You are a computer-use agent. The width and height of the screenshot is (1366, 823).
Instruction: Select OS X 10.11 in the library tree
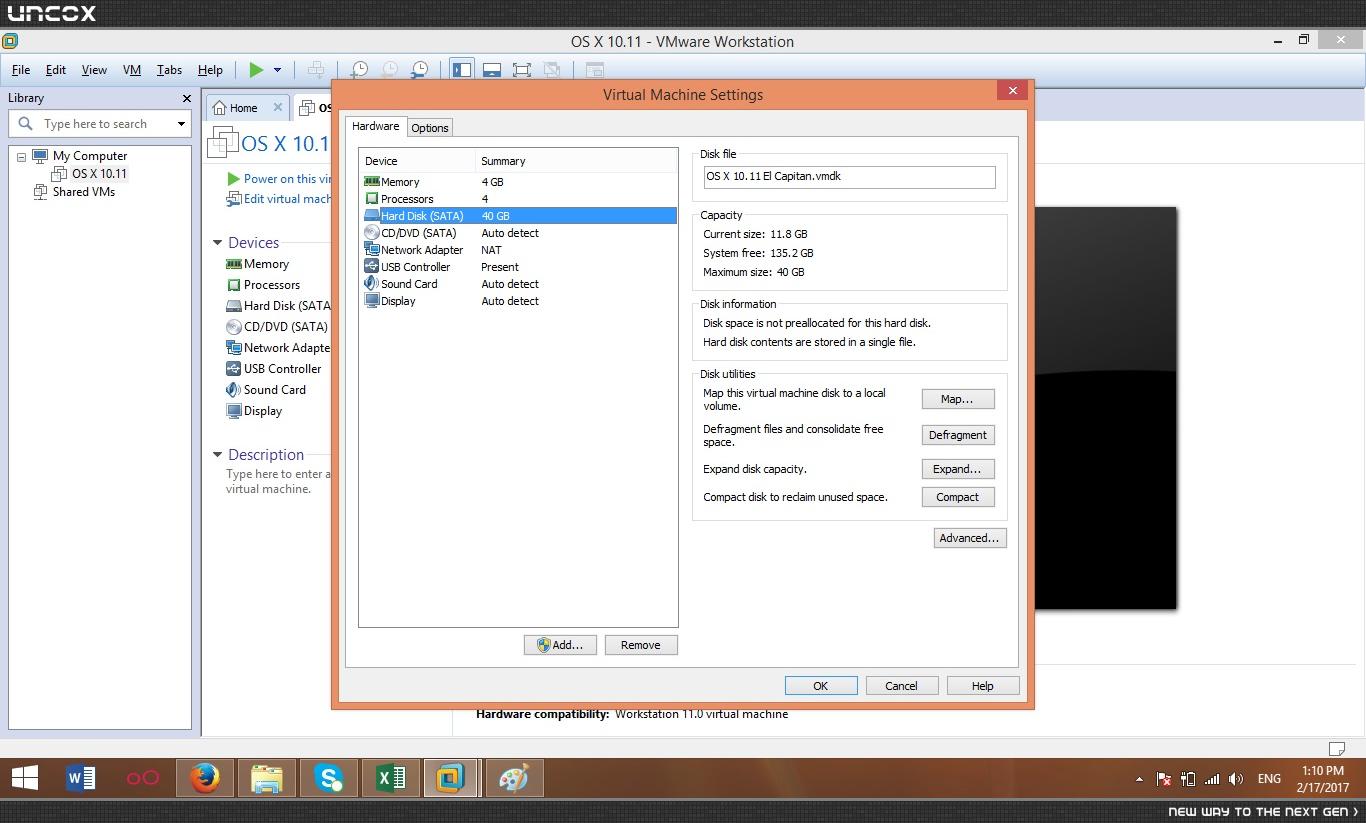(x=99, y=174)
